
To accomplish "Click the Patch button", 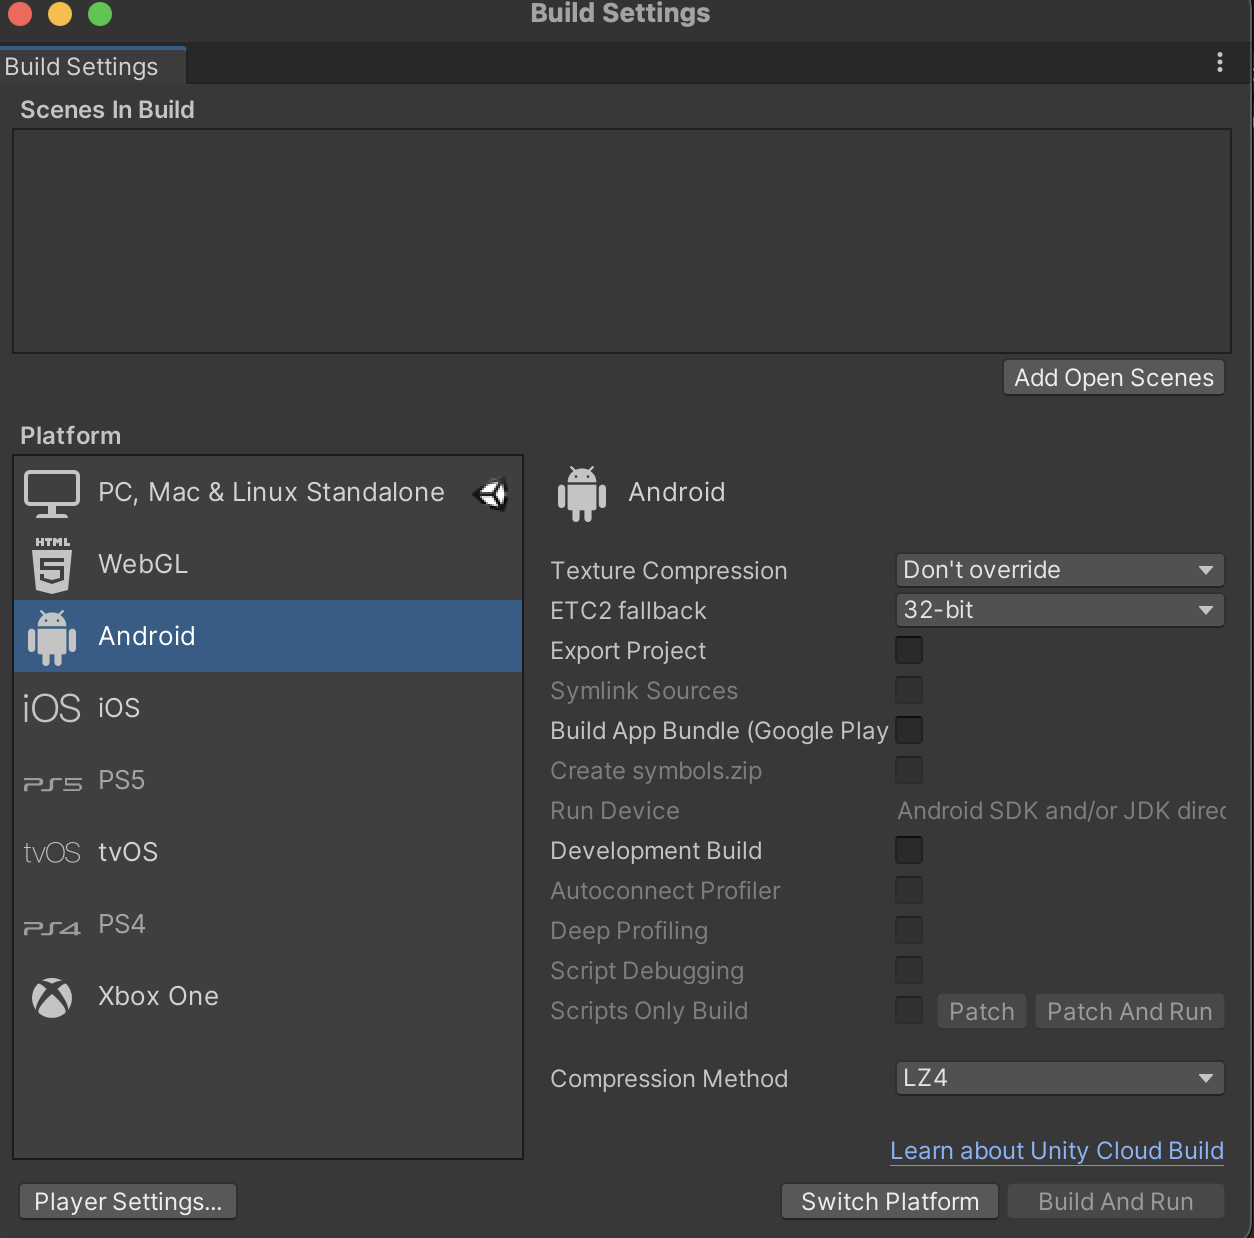I will tap(982, 1012).
